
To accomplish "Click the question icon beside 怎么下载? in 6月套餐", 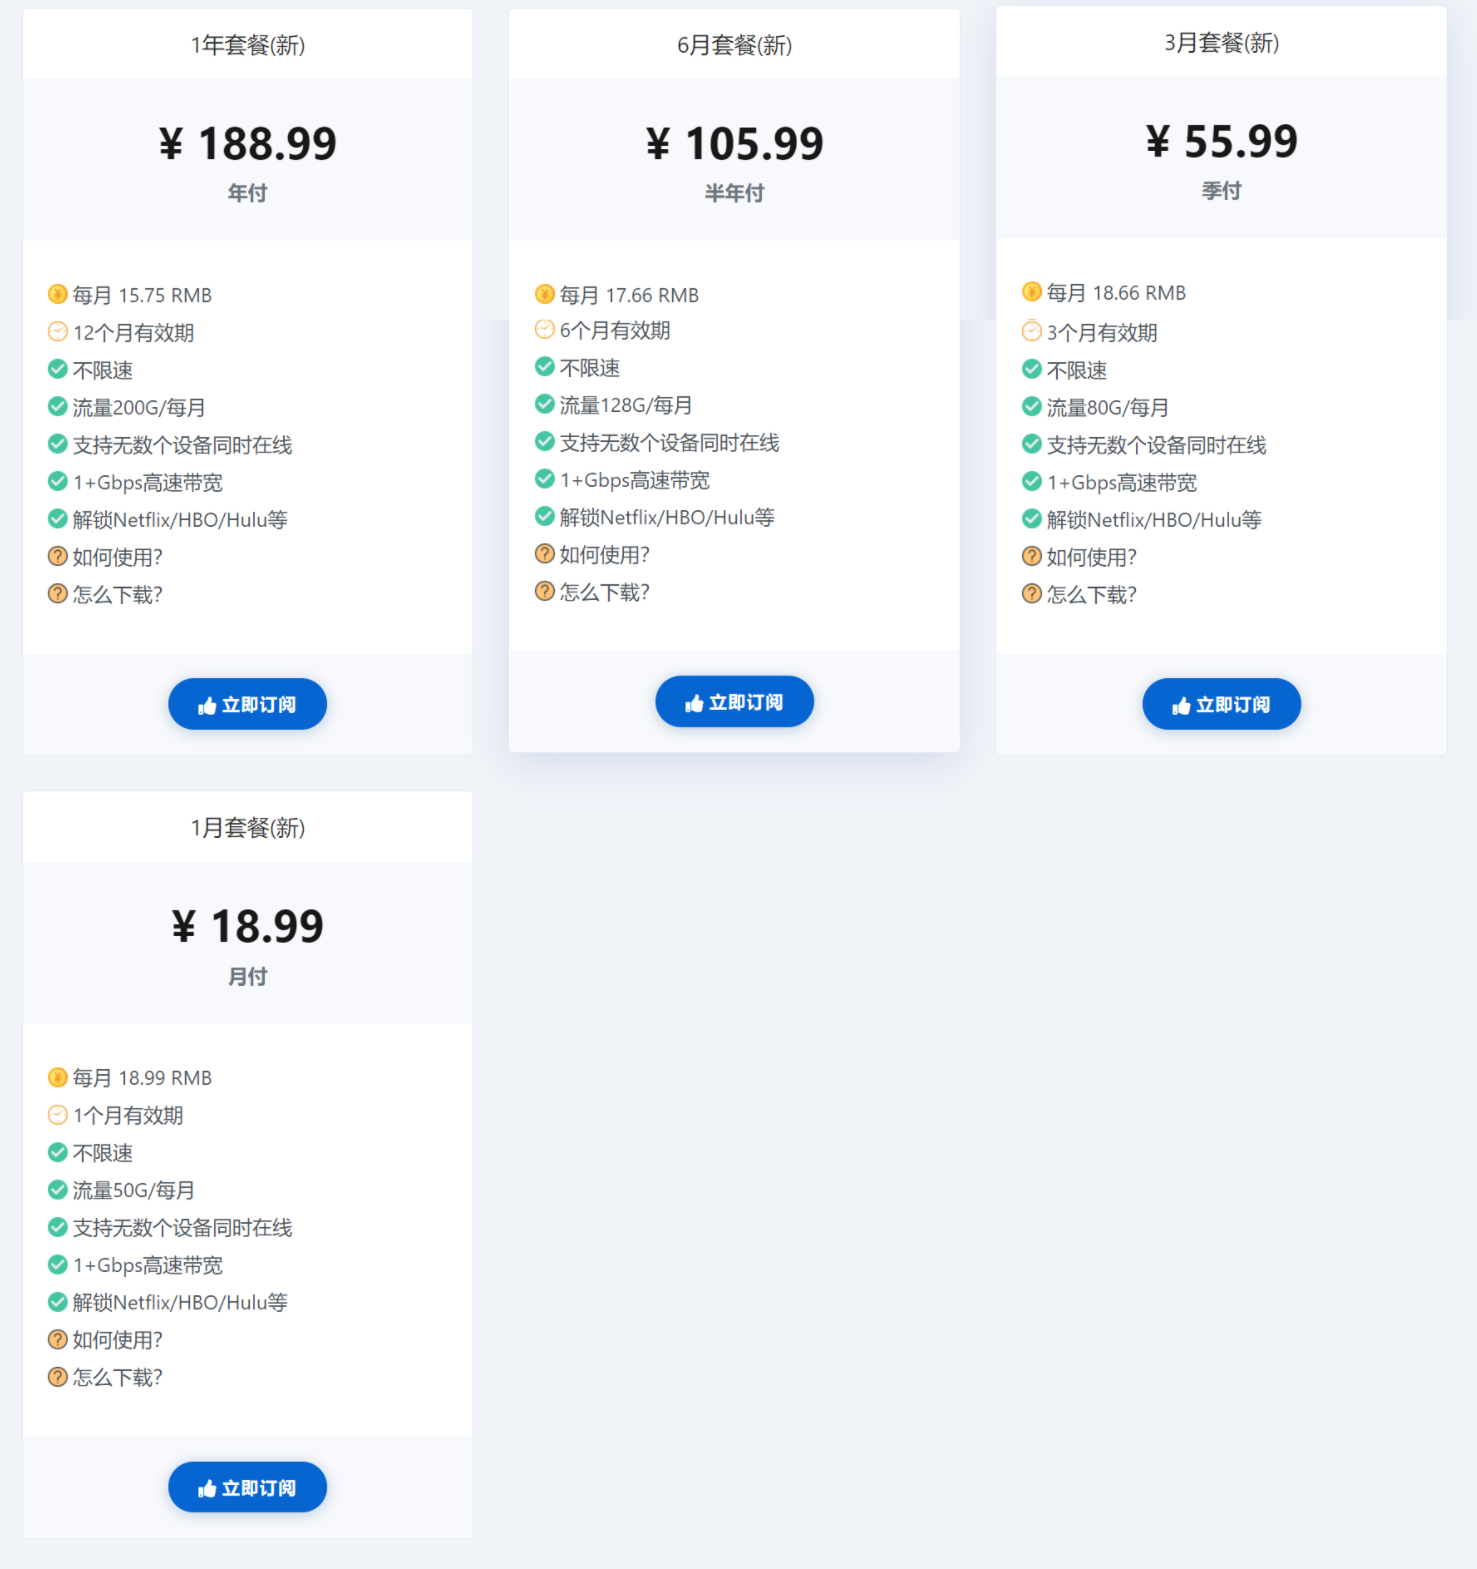I will click(x=545, y=591).
